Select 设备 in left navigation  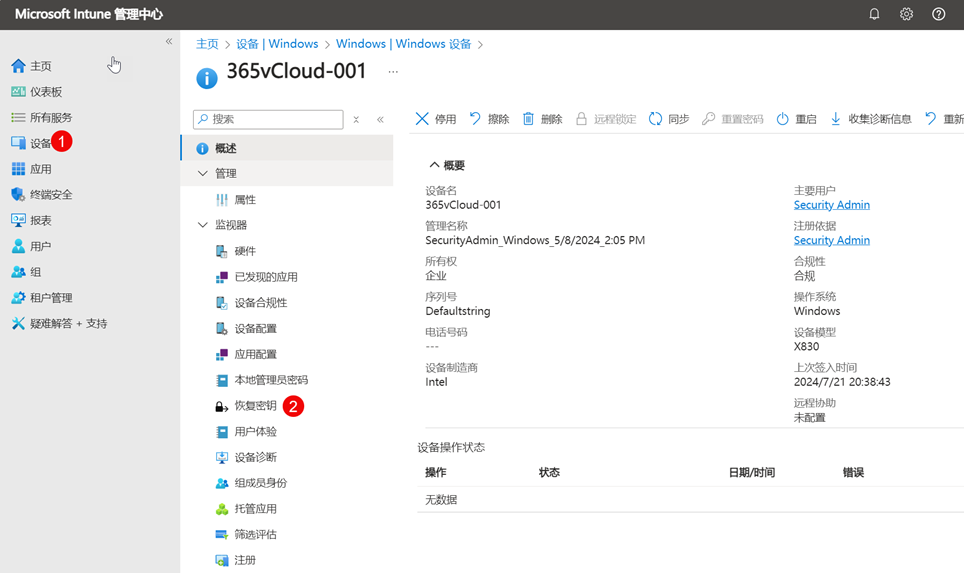[41, 143]
